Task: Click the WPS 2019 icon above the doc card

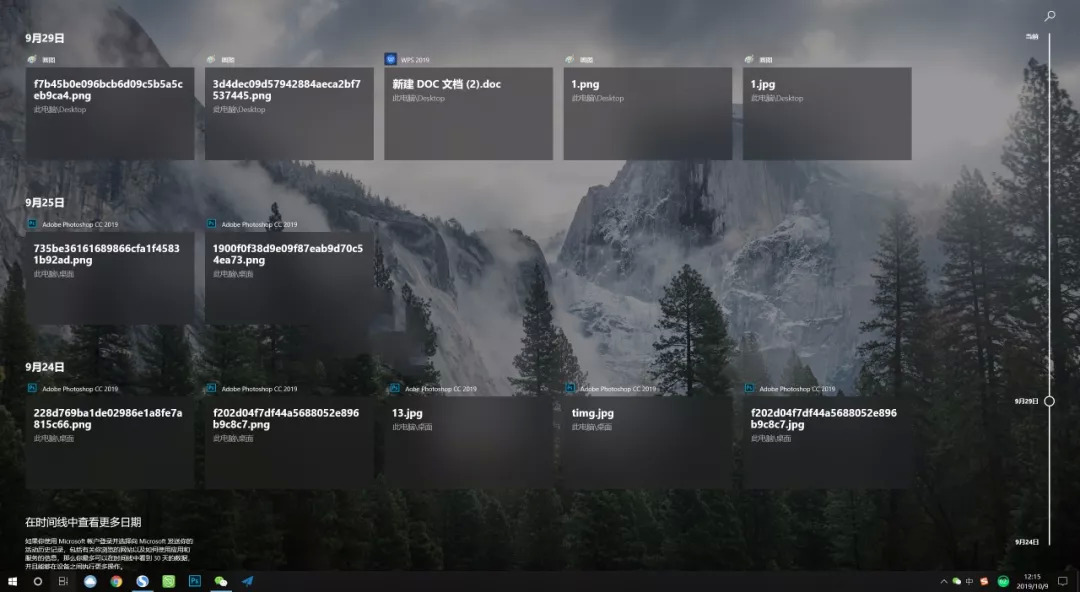Action: 391,59
